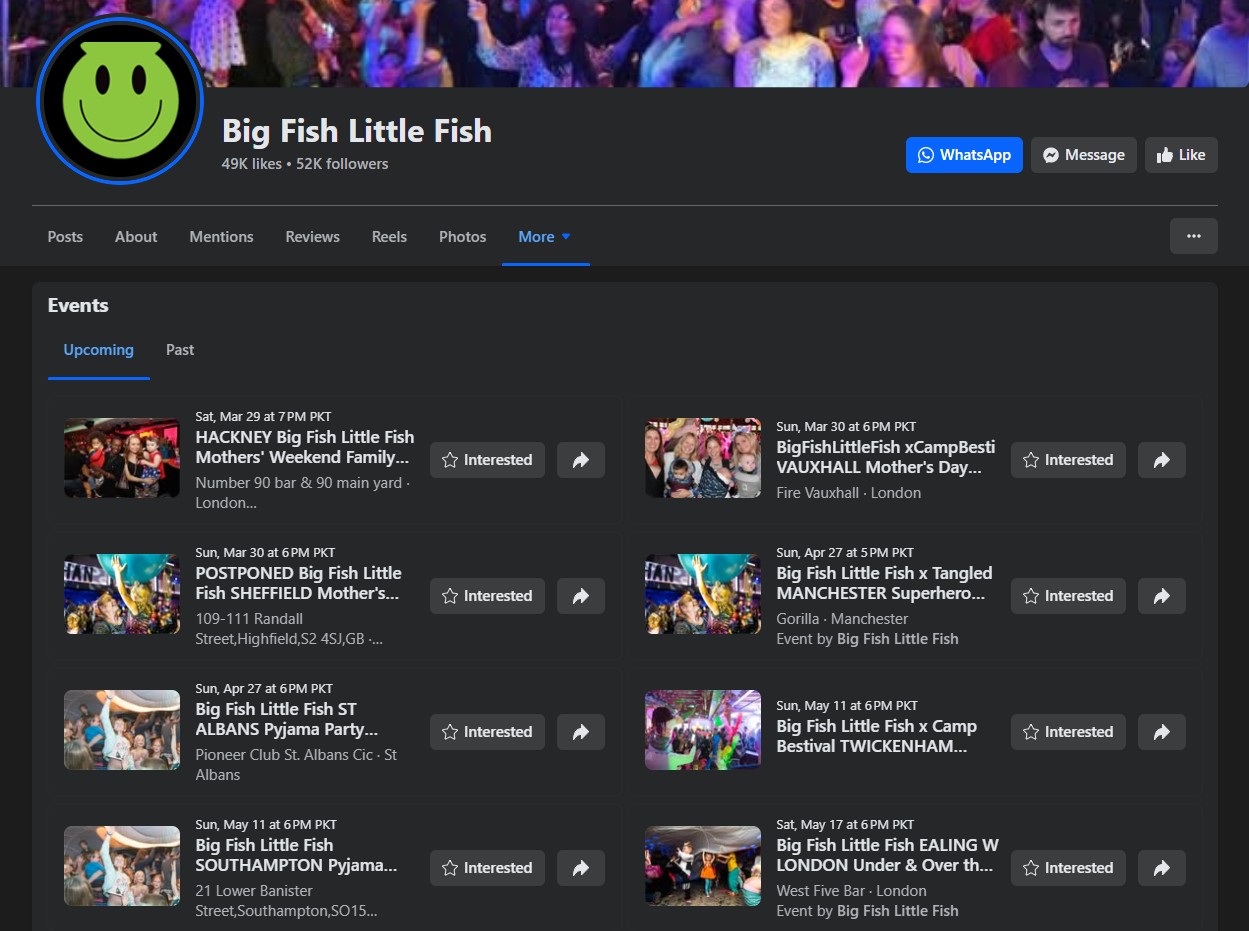Mark Interested for Camp Bestival TWICKENHAM event
Image resolution: width=1249 pixels, height=931 pixels.
(1069, 732)
